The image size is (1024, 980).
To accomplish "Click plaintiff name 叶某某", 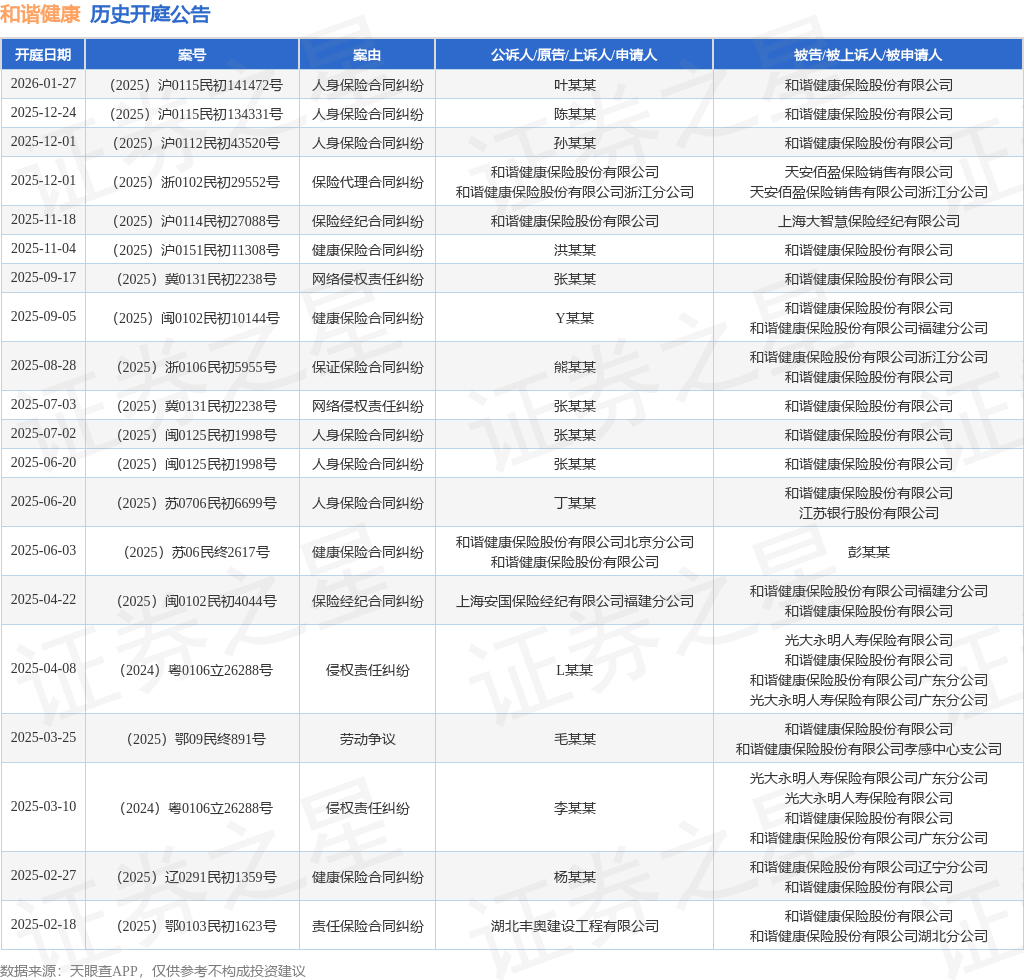I will 575,85.
